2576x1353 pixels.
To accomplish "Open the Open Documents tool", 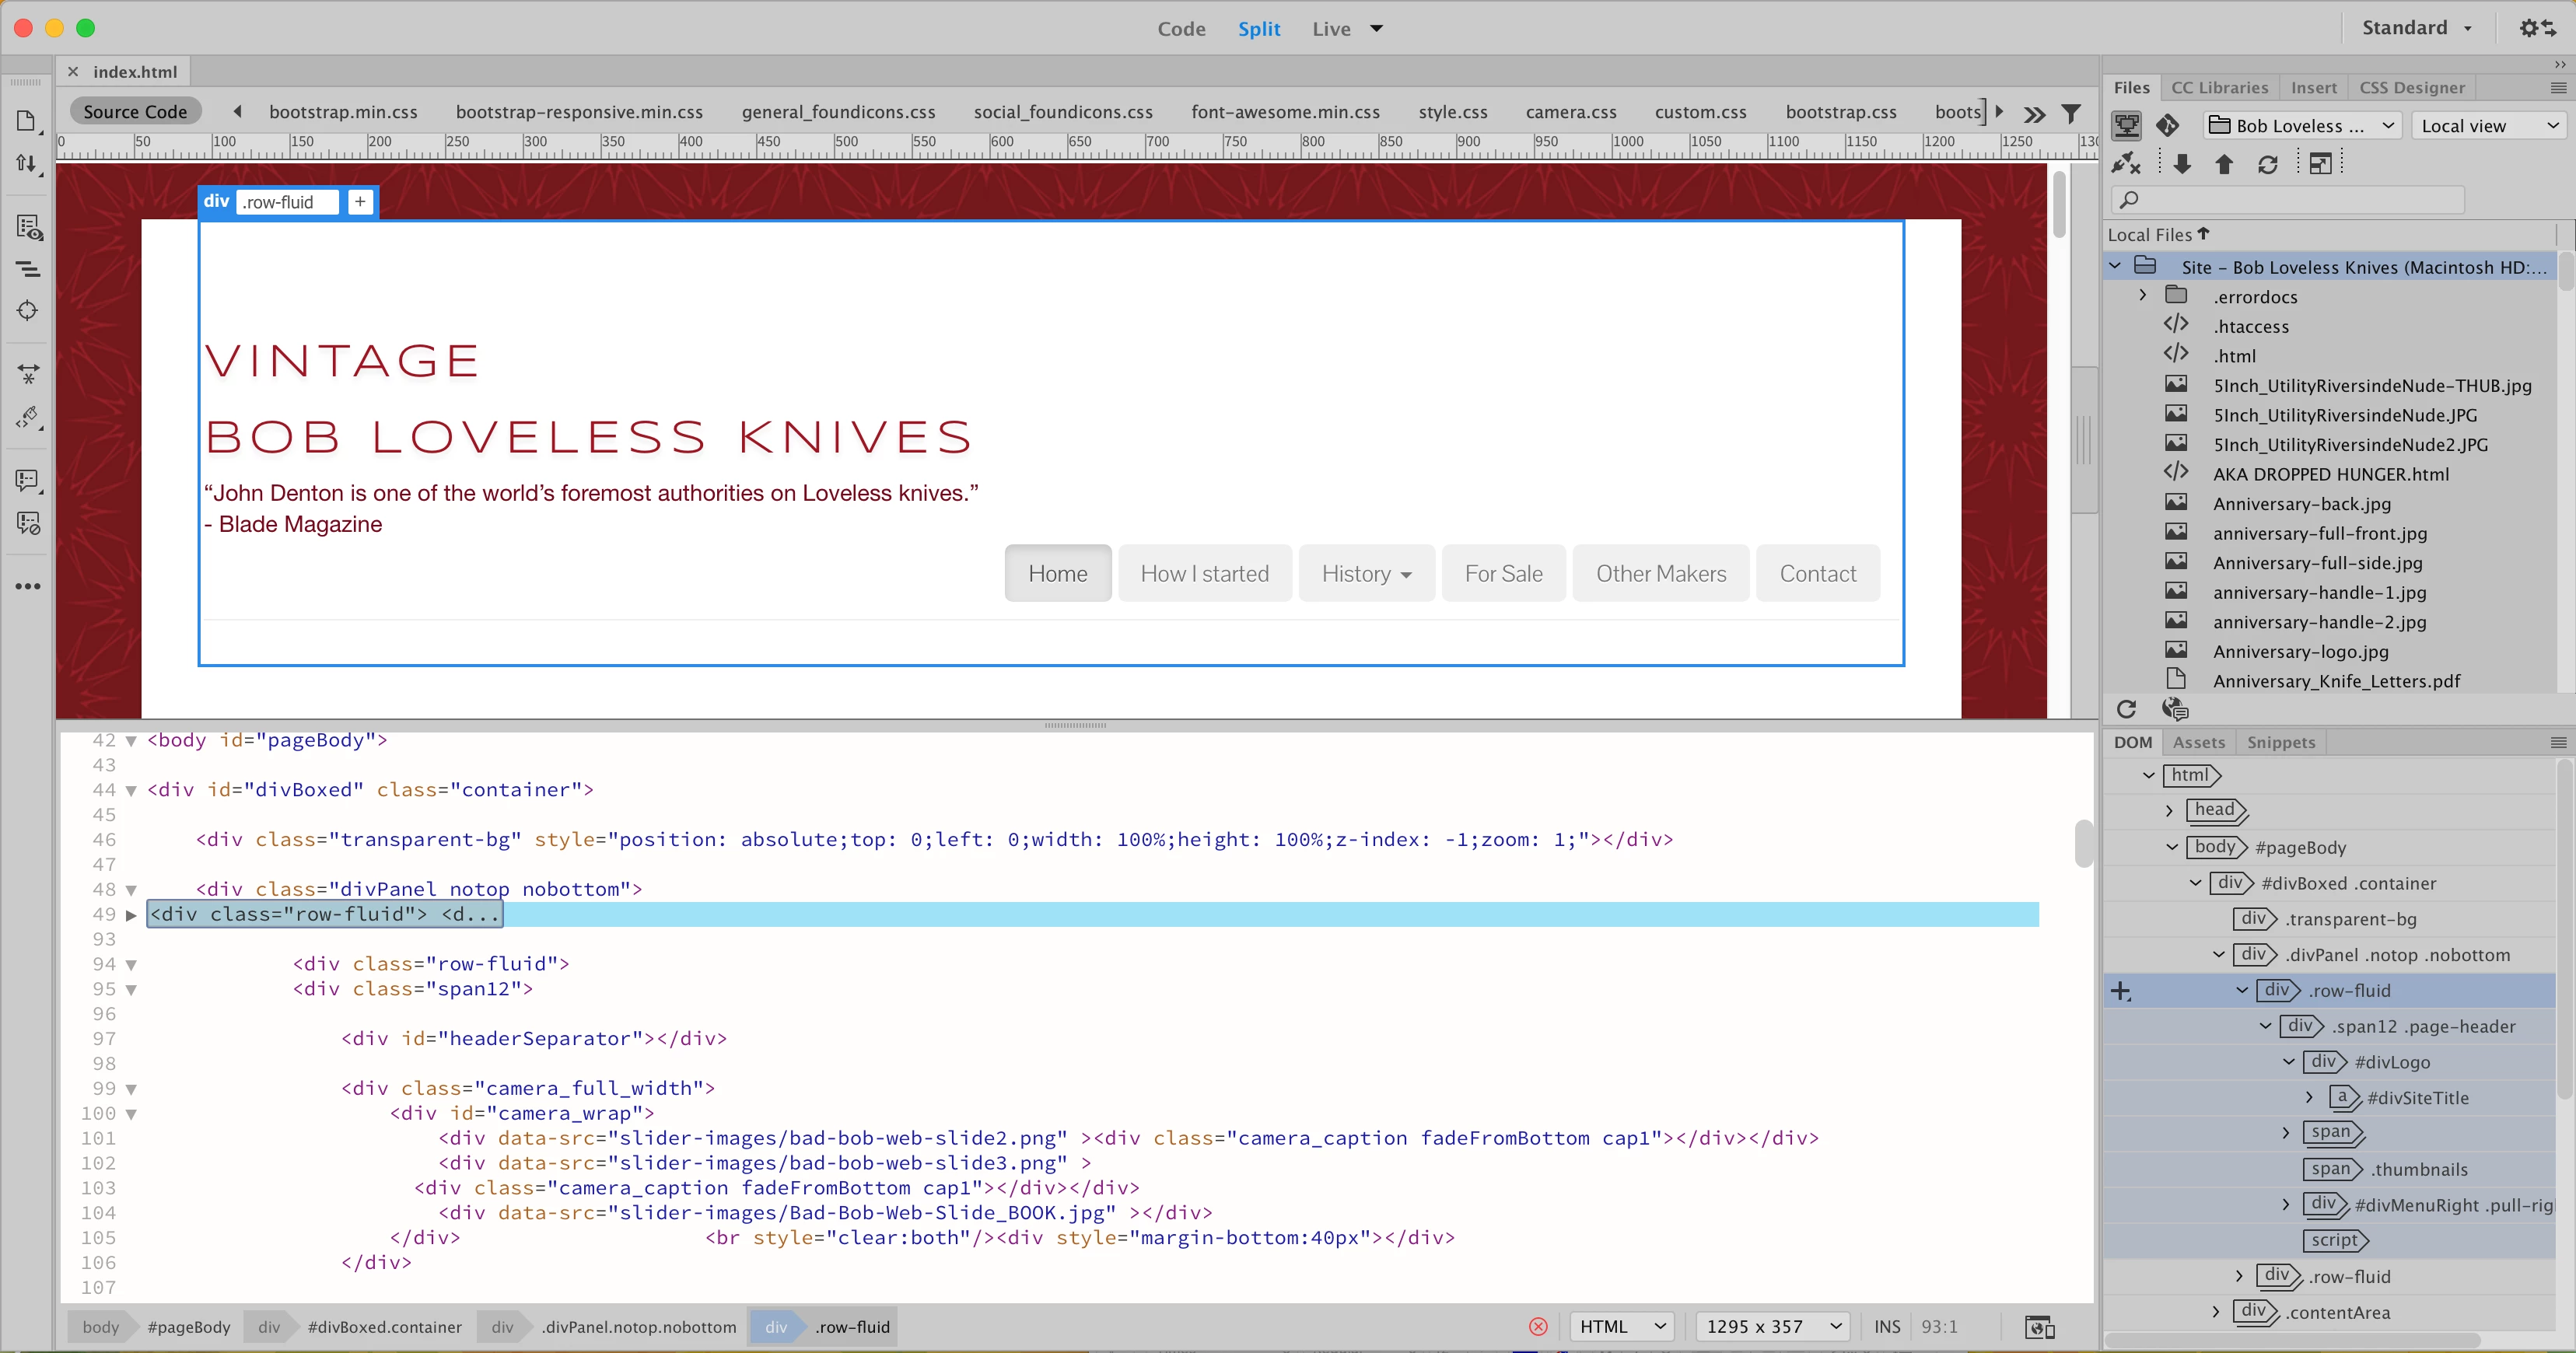I will coord(26,121).
